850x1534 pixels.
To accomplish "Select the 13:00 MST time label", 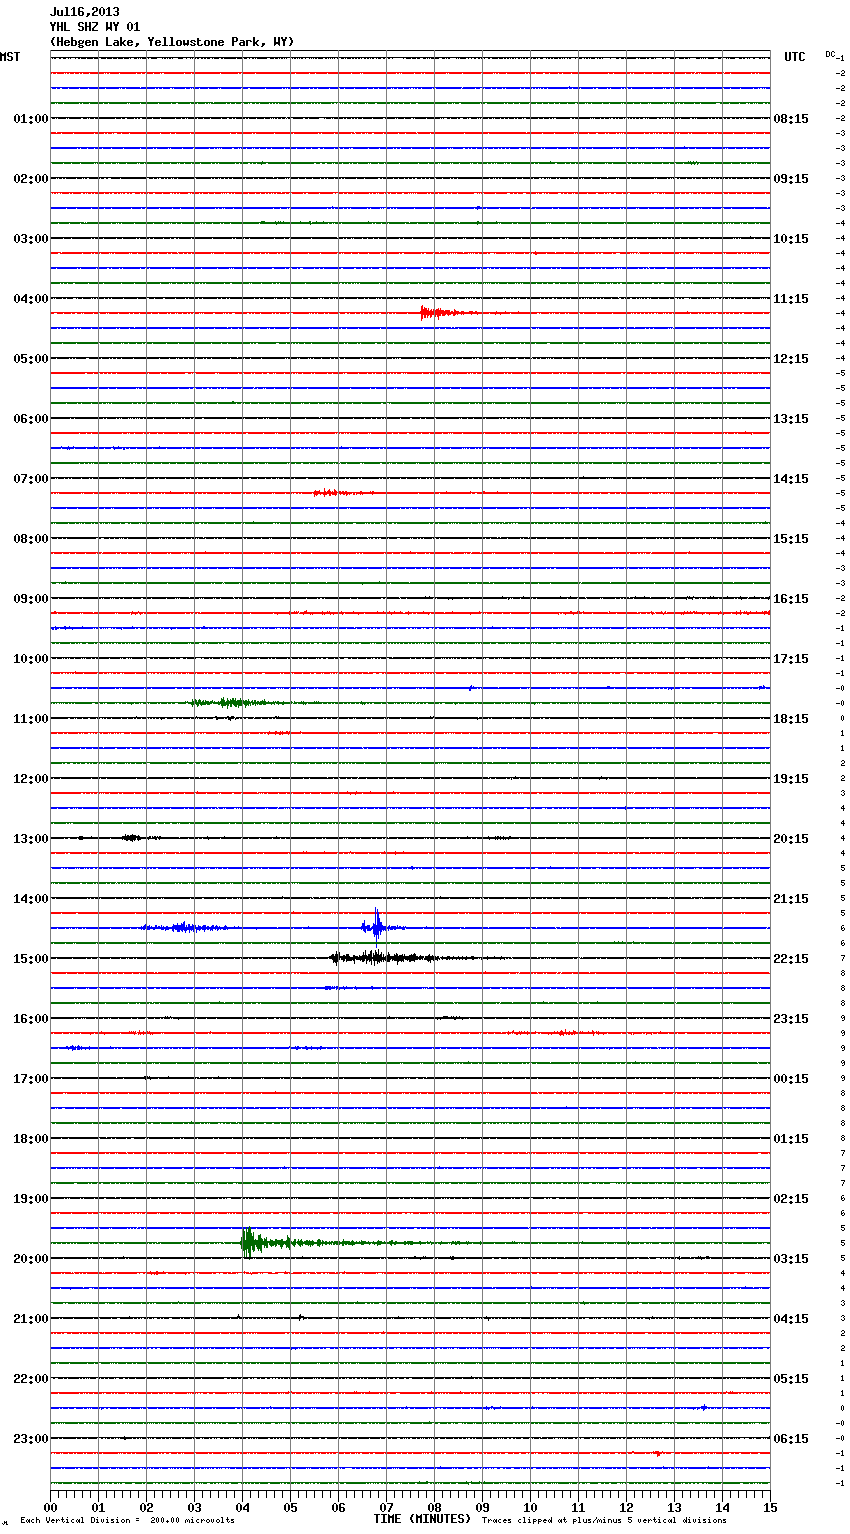I will coord(31,839).
